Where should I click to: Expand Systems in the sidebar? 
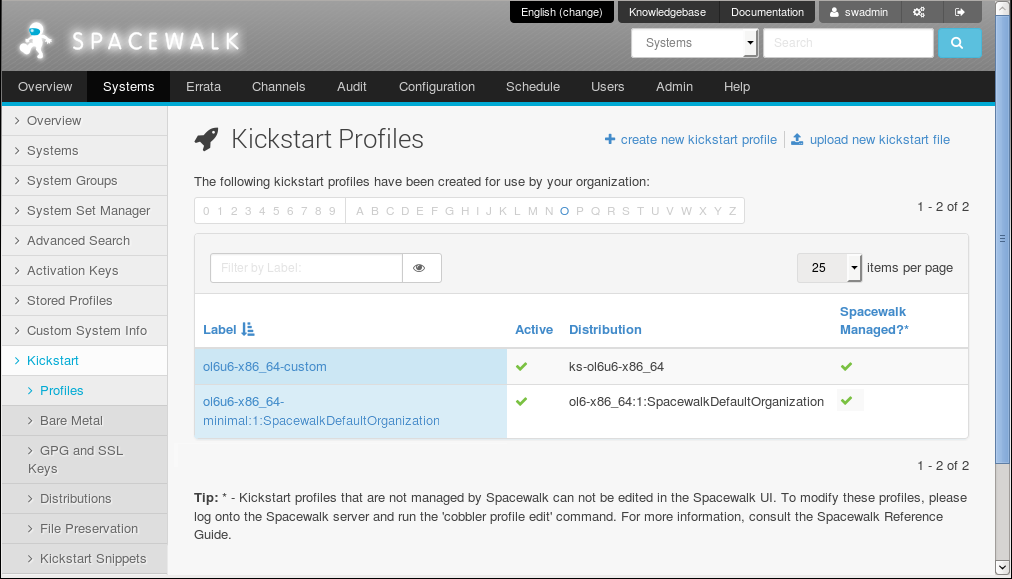pyautogui.click(x=85, y=150)
